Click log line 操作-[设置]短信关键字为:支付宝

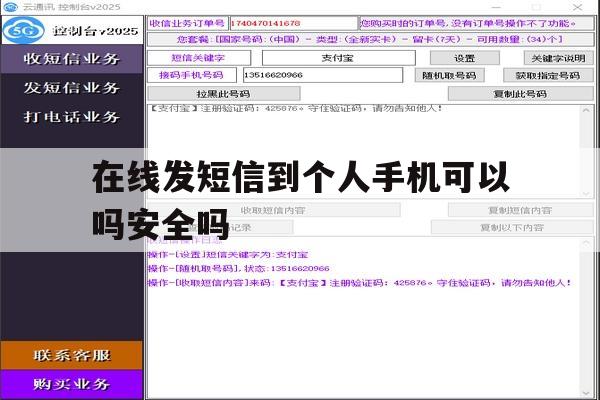pyautogui.click(x=228, y=255)
